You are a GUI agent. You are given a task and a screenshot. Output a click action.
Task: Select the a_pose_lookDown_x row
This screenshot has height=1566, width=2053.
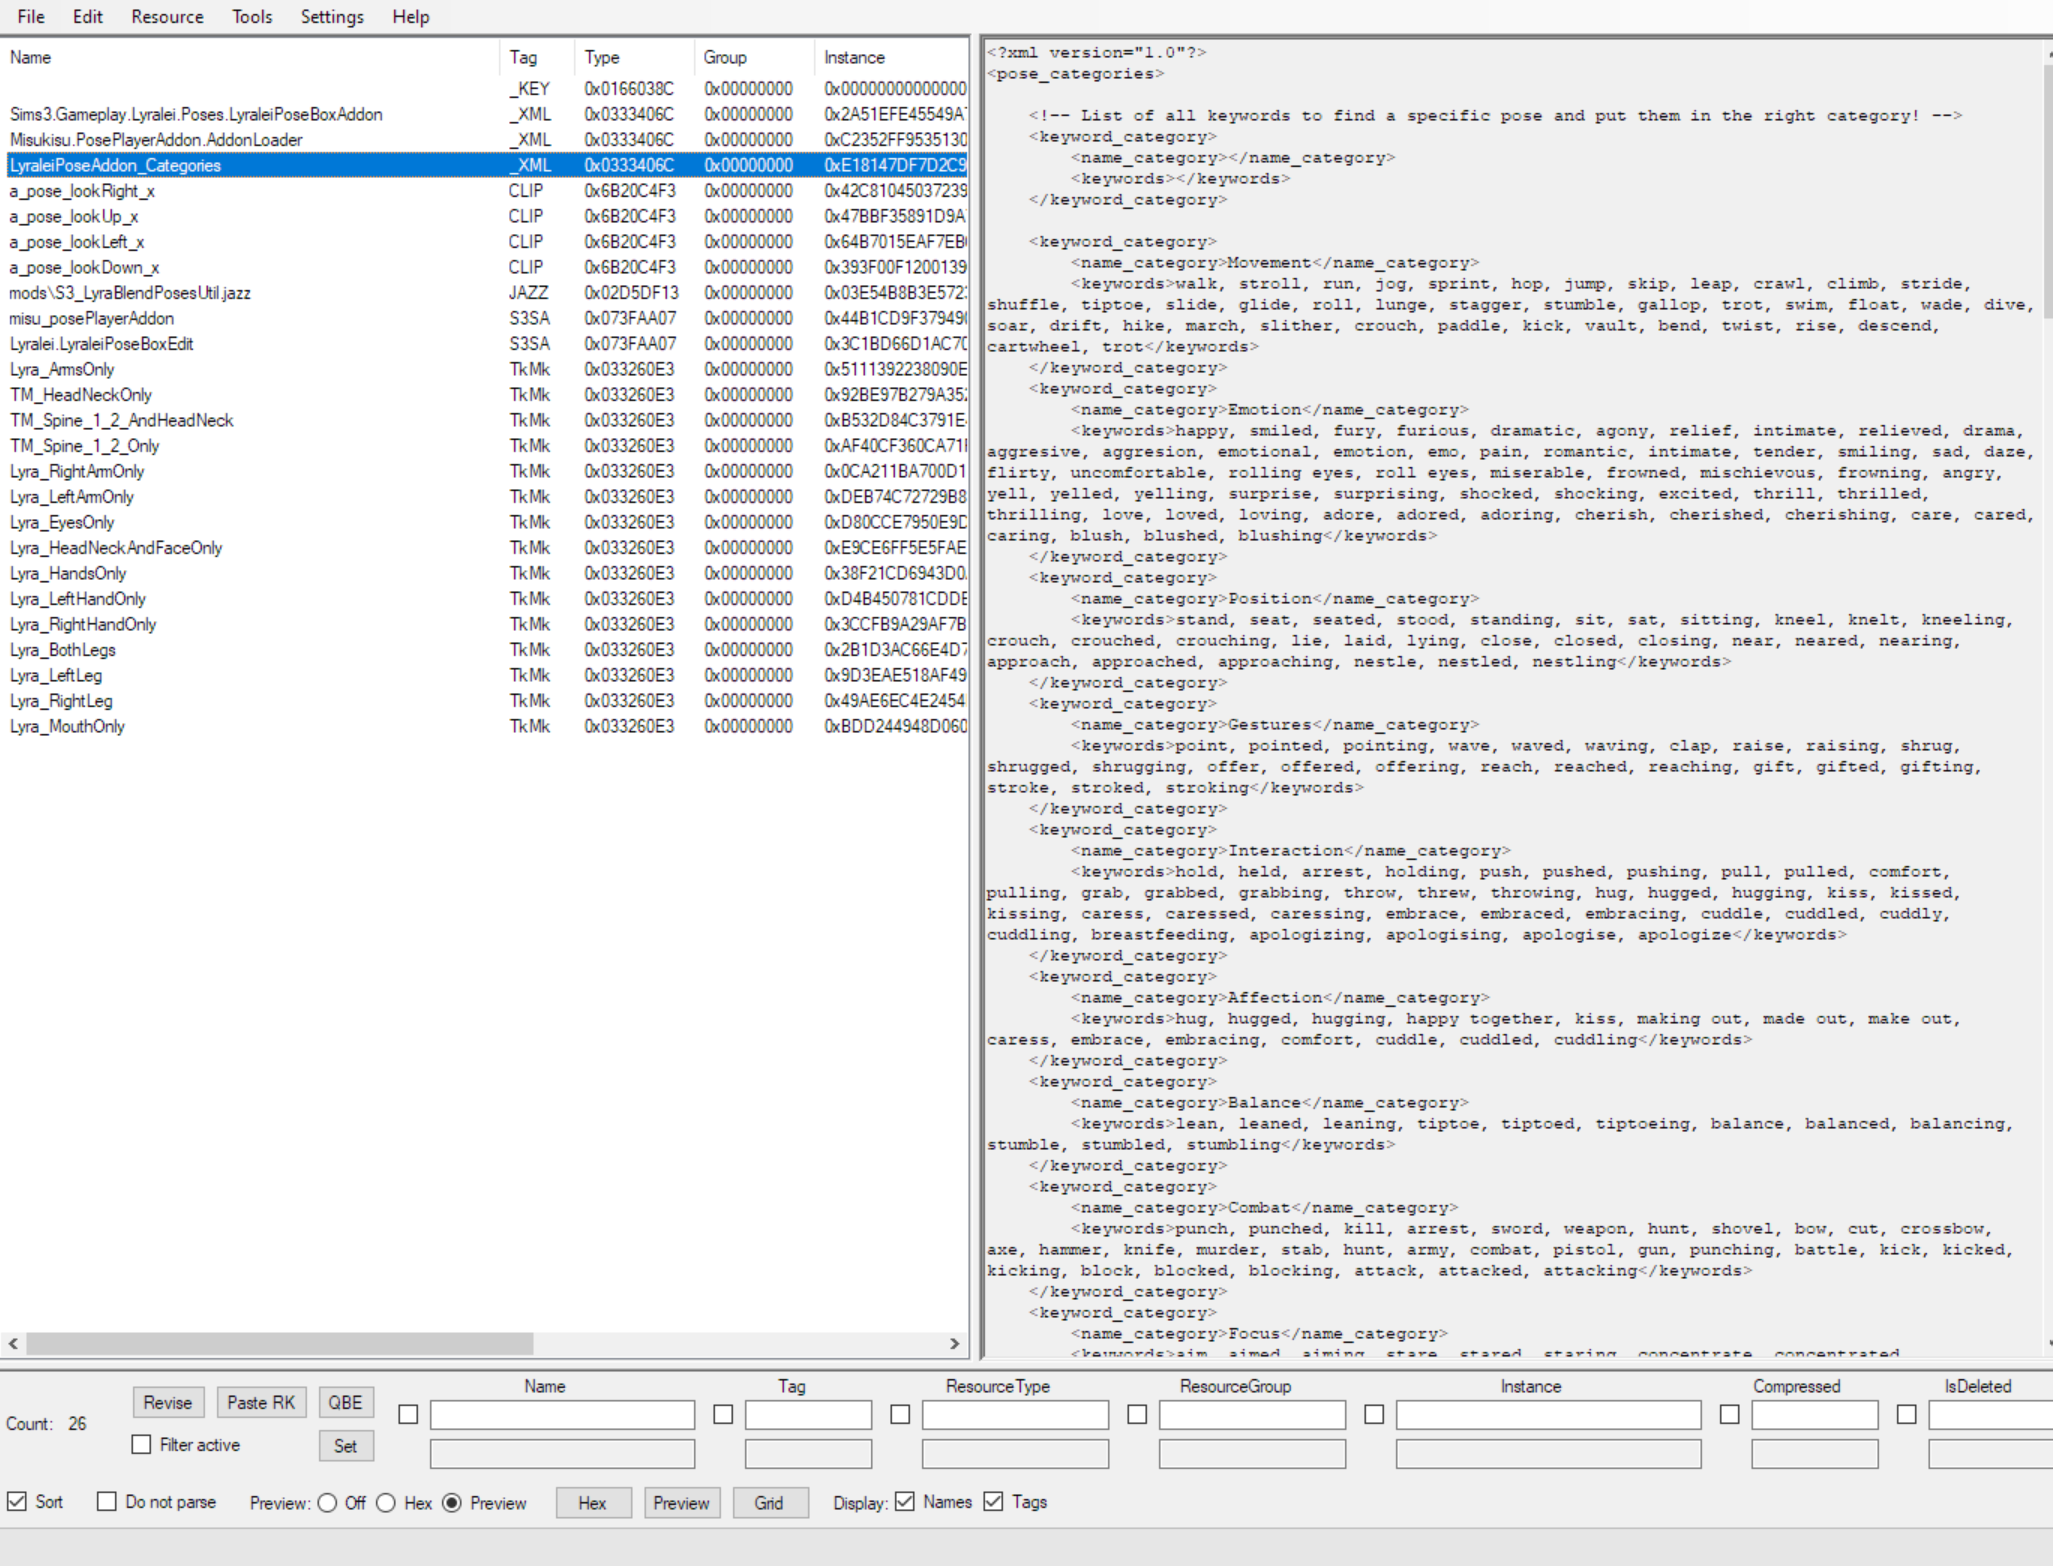click(486, 267)
